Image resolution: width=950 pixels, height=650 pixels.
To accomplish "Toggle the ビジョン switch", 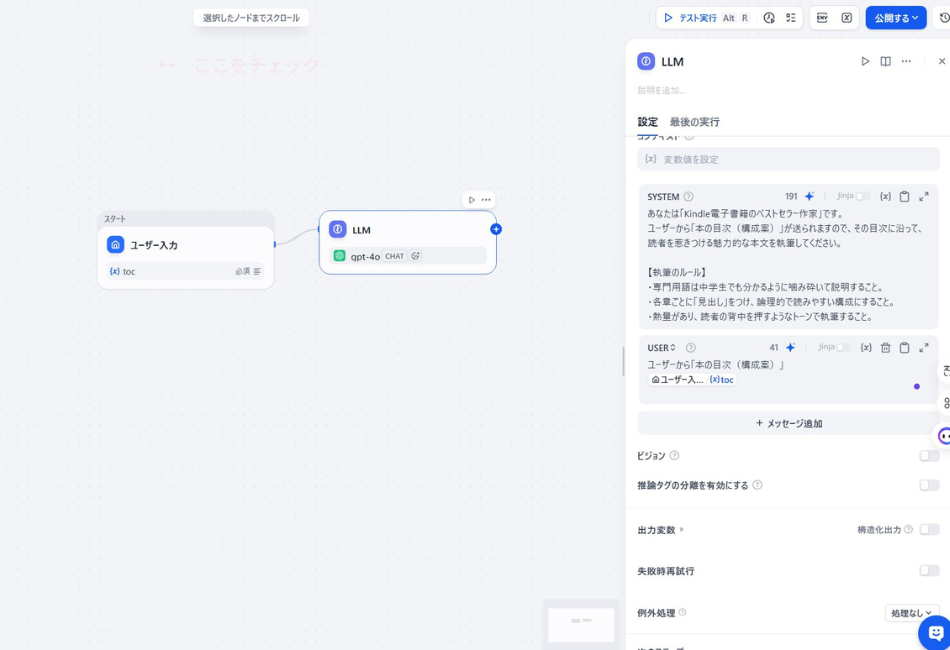I will point(928,455).
